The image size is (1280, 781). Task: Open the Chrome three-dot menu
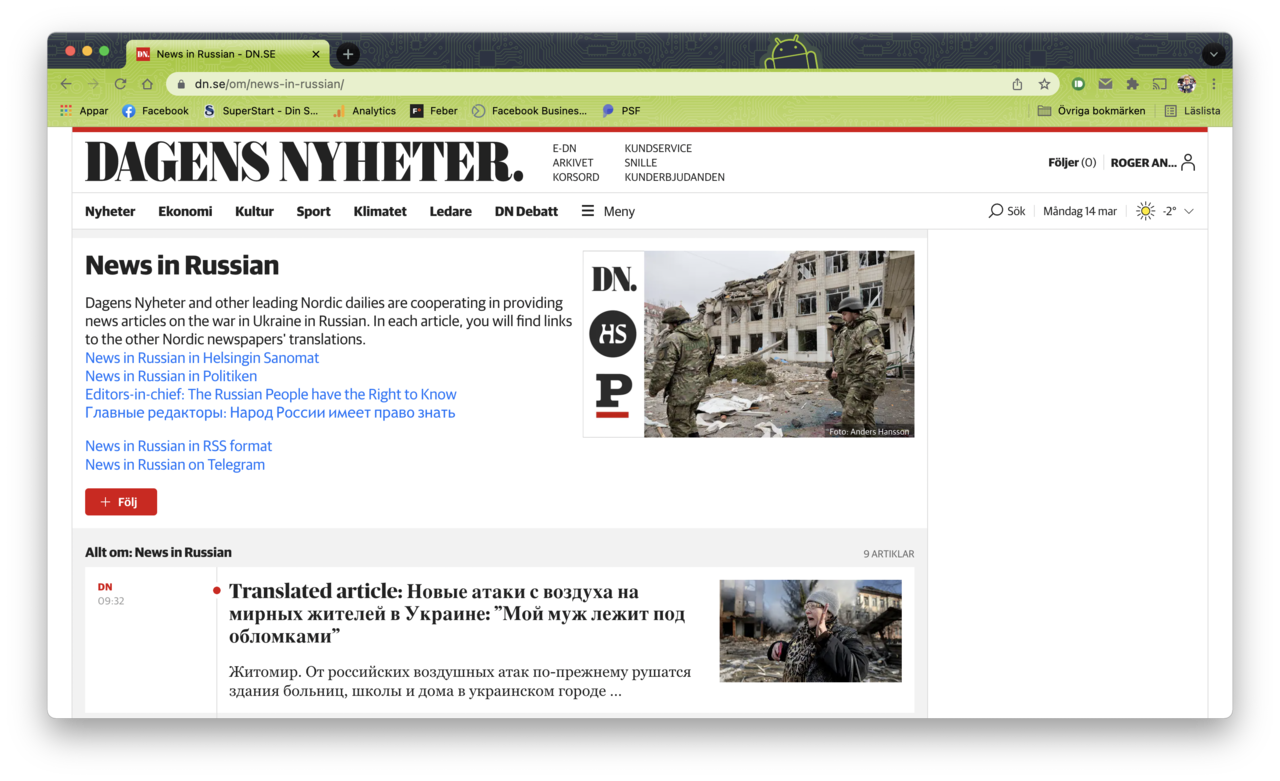pos(1214,84)
